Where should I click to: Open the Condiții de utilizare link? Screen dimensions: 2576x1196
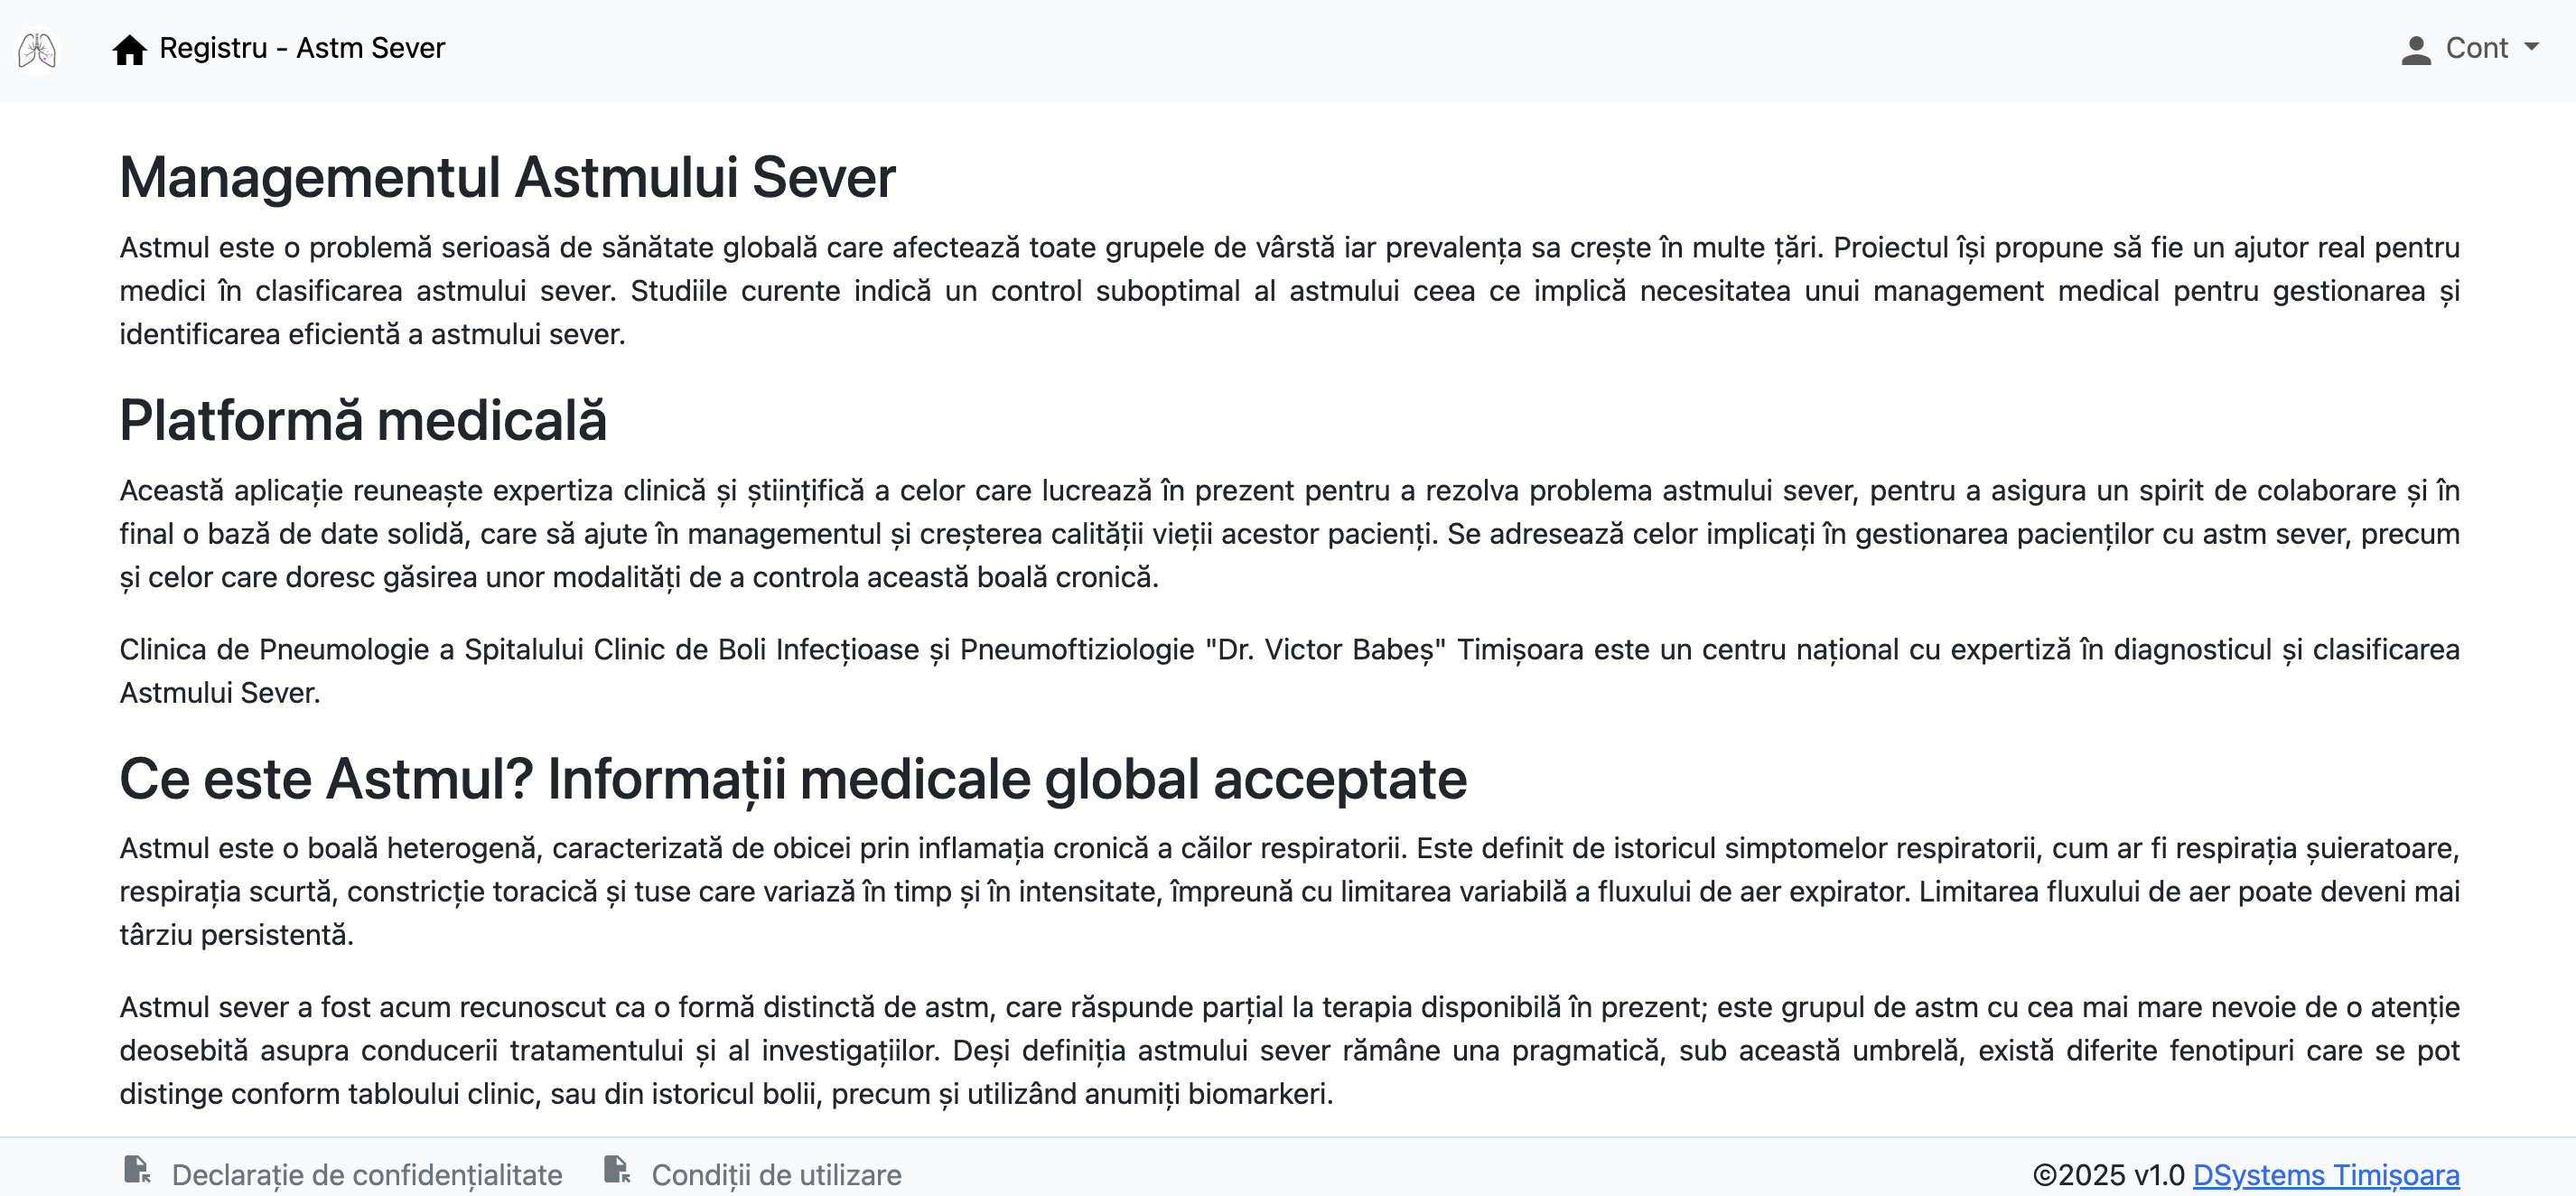click(x=776, y=1174)
